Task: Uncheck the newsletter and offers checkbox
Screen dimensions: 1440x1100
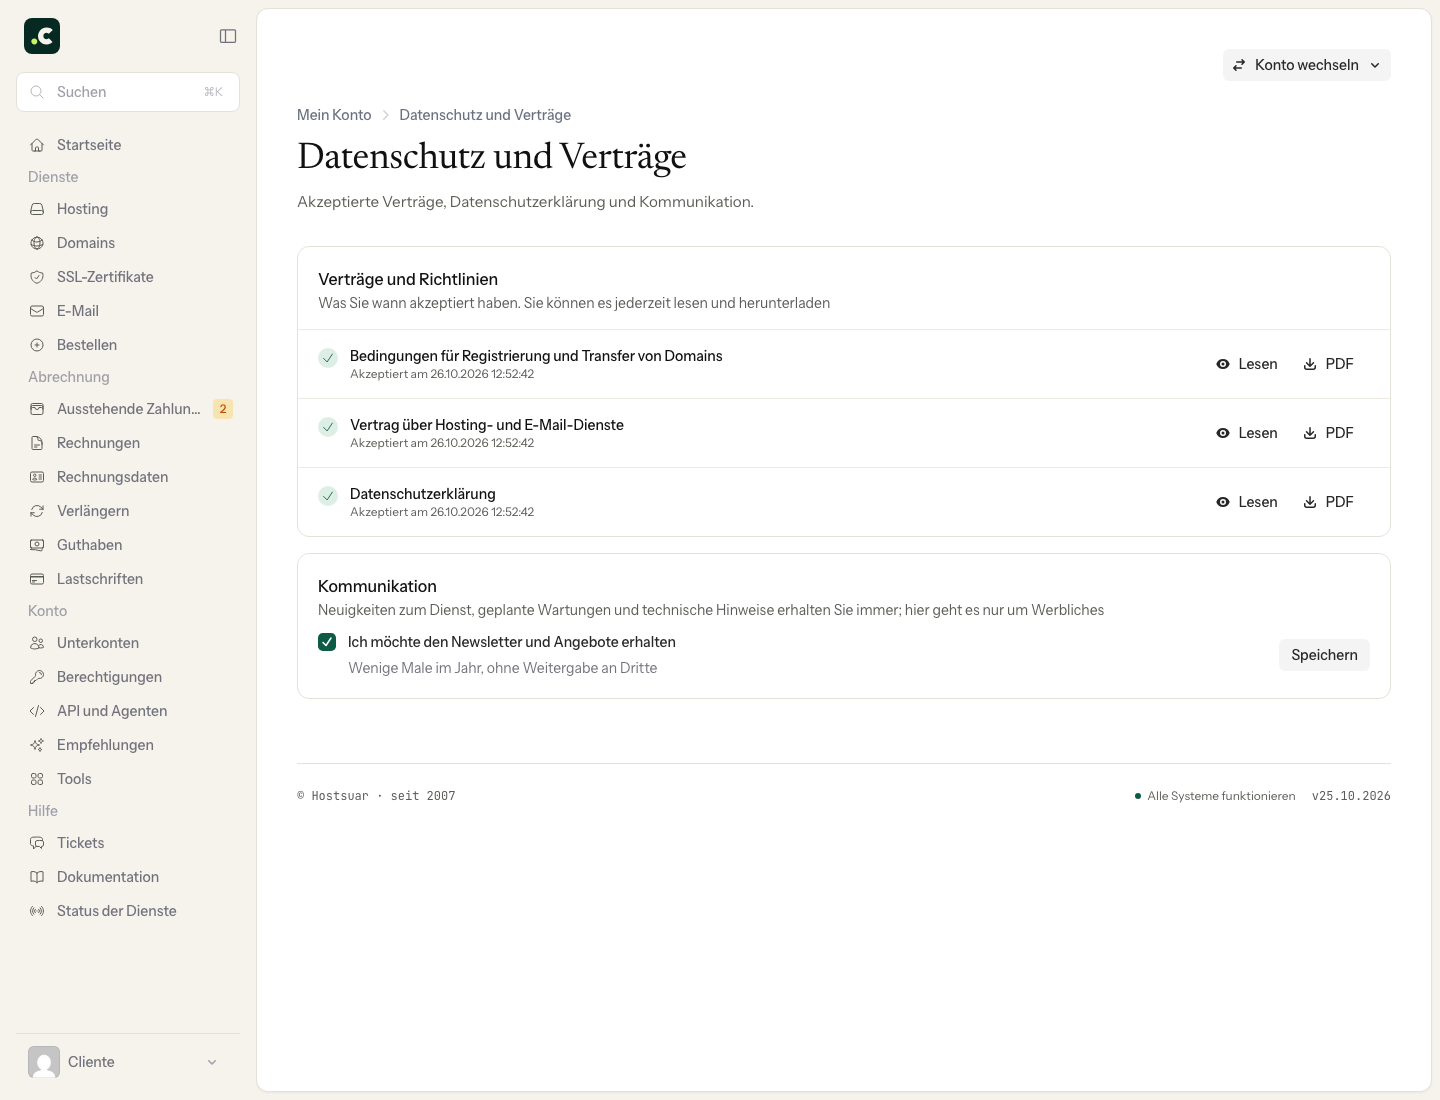Action: (x=327, y=642)
